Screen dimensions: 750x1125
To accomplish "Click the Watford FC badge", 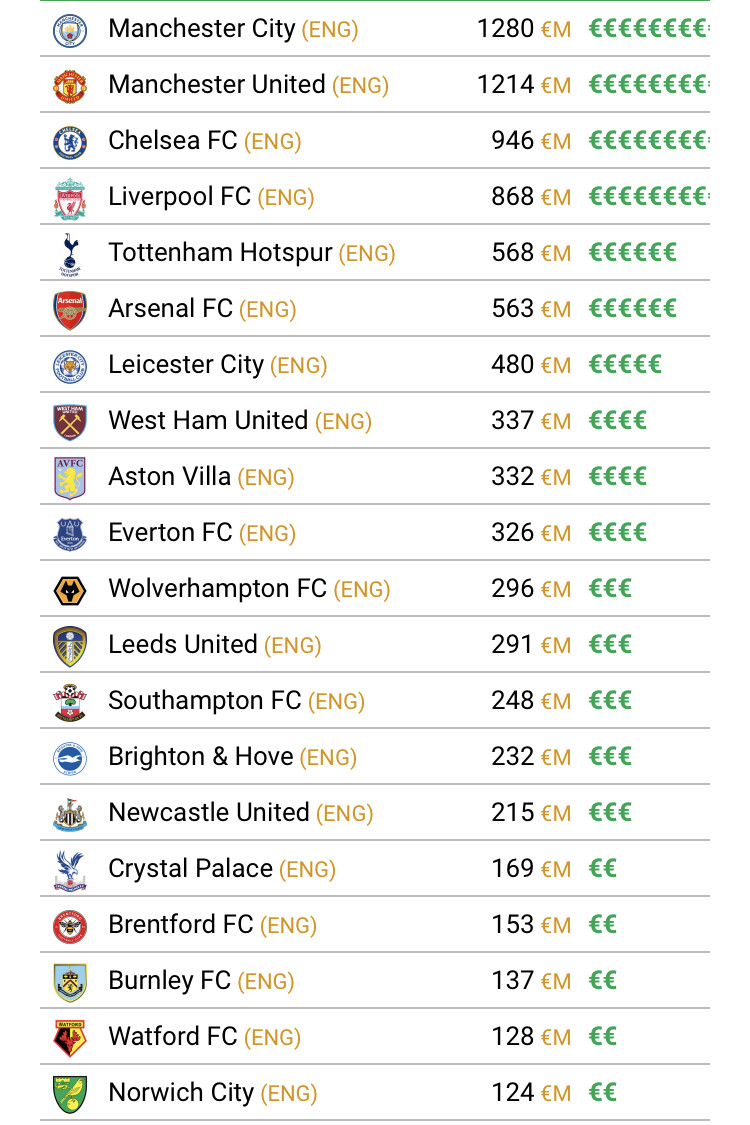I will [x=70, y=1038].
